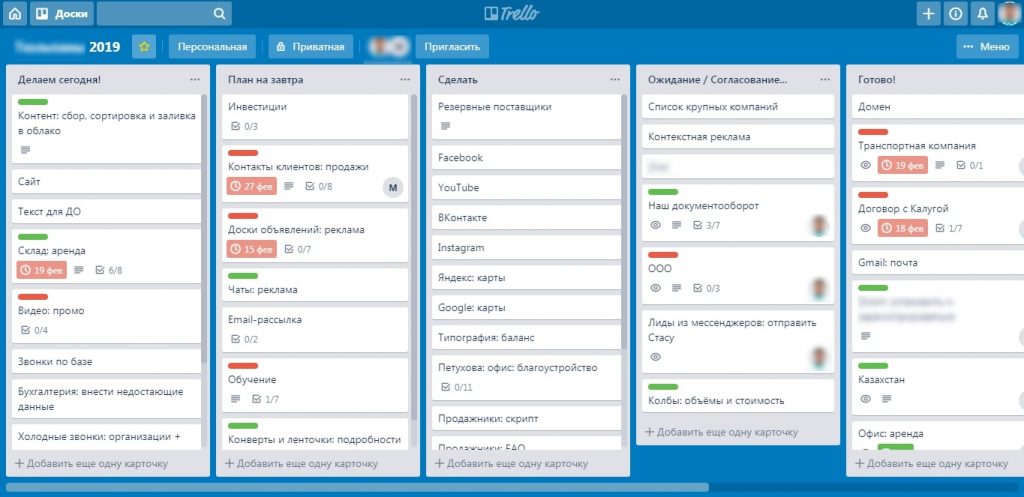1024x497 pixels.
Task: Open the Типография: баланс card
Action: 526,338
